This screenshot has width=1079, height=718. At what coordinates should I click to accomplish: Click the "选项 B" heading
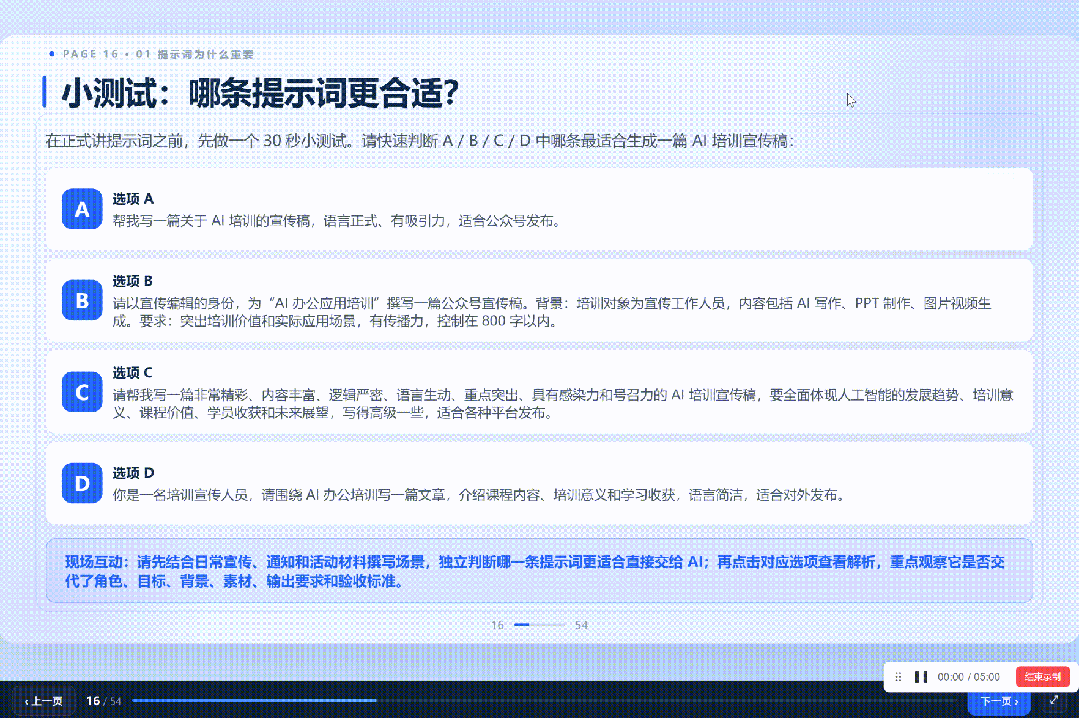click(133, 281)
